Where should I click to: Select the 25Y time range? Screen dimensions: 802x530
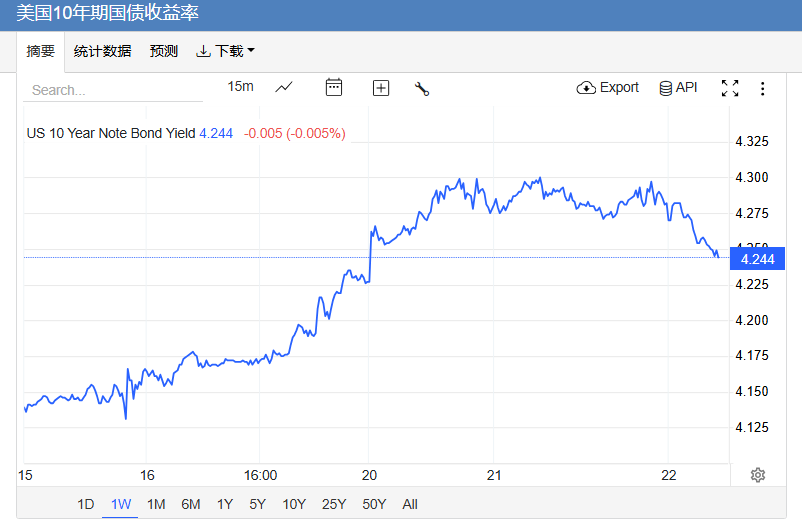point(334,504)
